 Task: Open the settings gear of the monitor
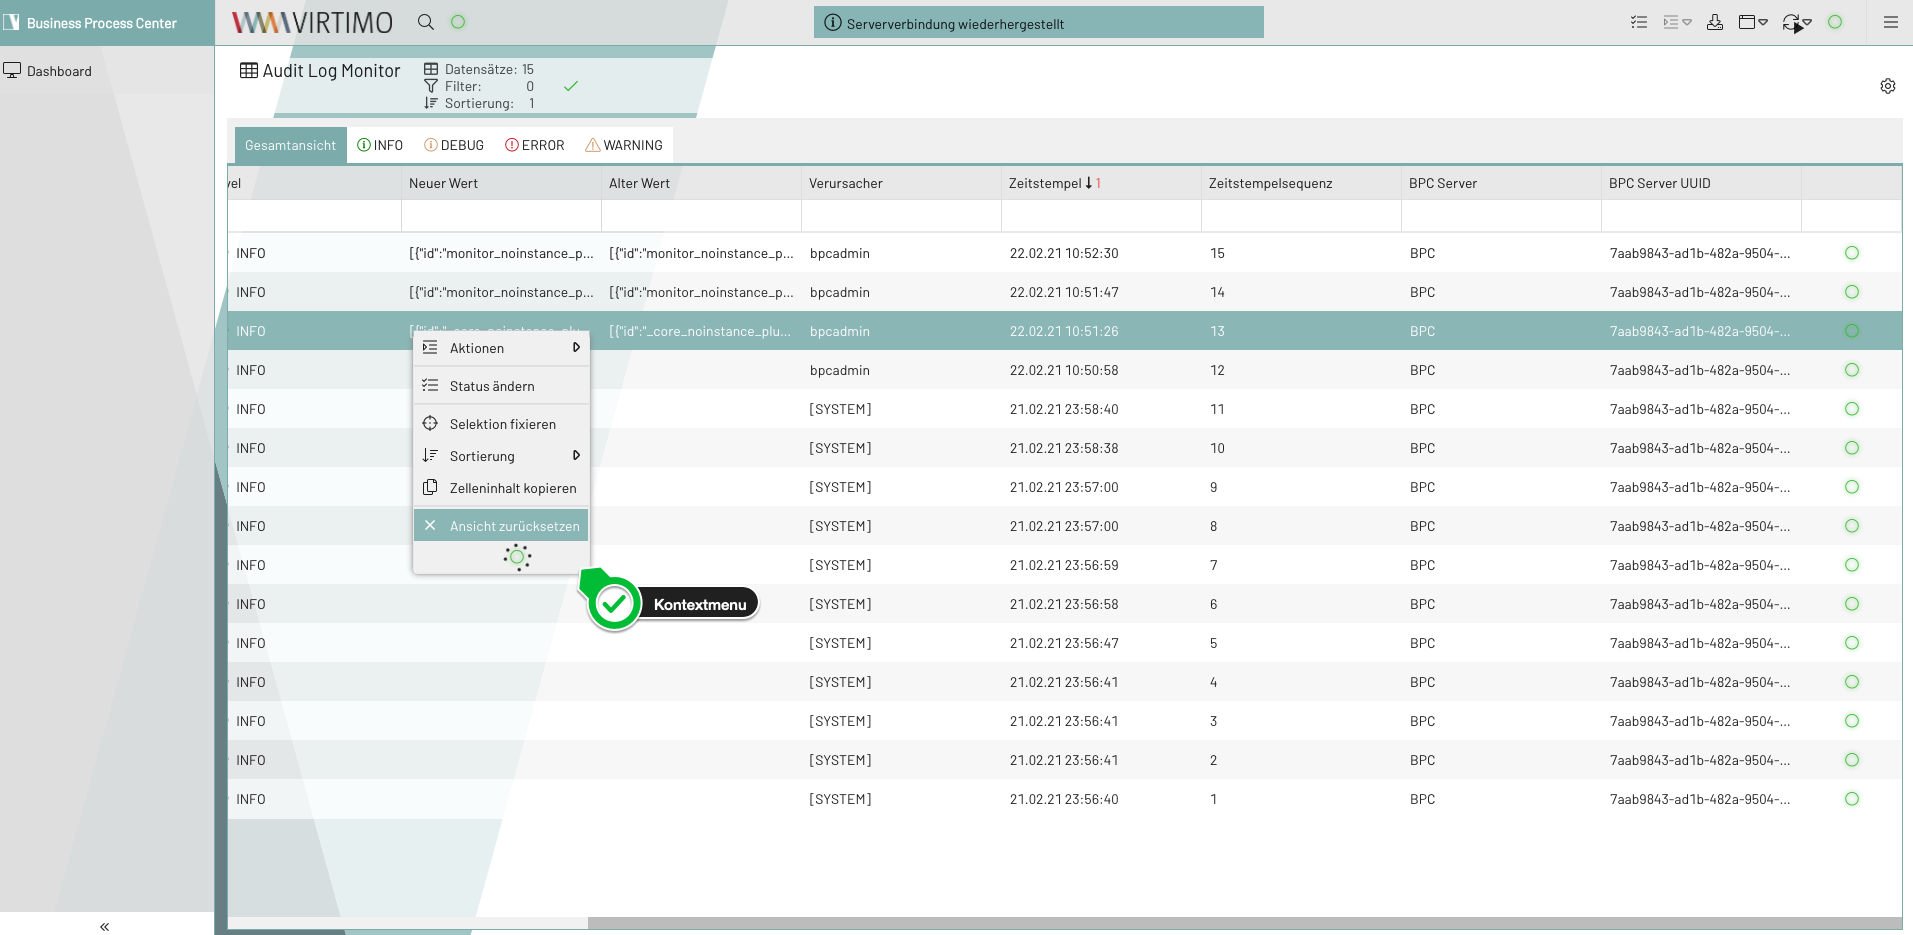click(1887, 86)
